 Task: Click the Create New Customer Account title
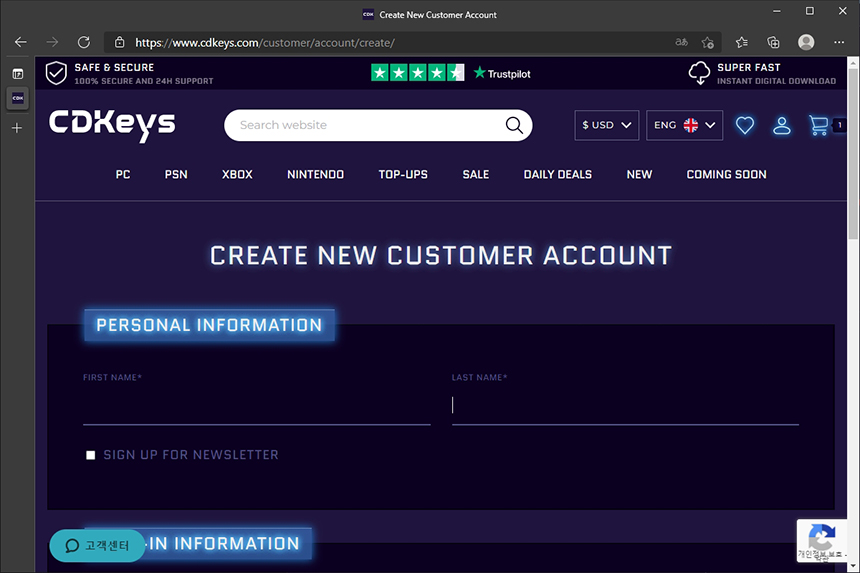click(441, 256)
